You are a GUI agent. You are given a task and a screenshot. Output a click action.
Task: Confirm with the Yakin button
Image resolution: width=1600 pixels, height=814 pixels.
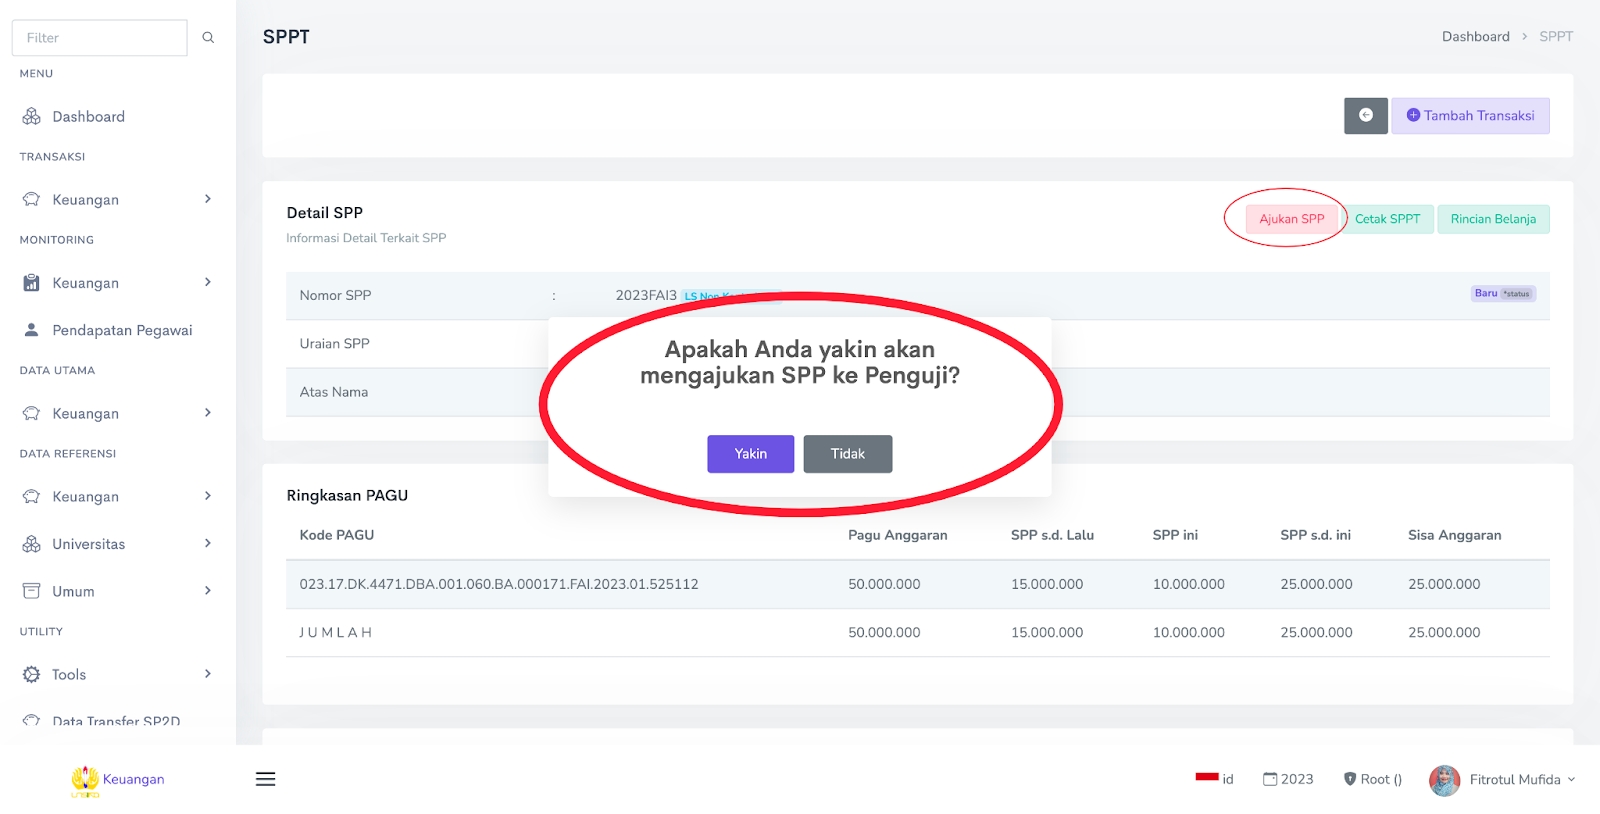750,454
